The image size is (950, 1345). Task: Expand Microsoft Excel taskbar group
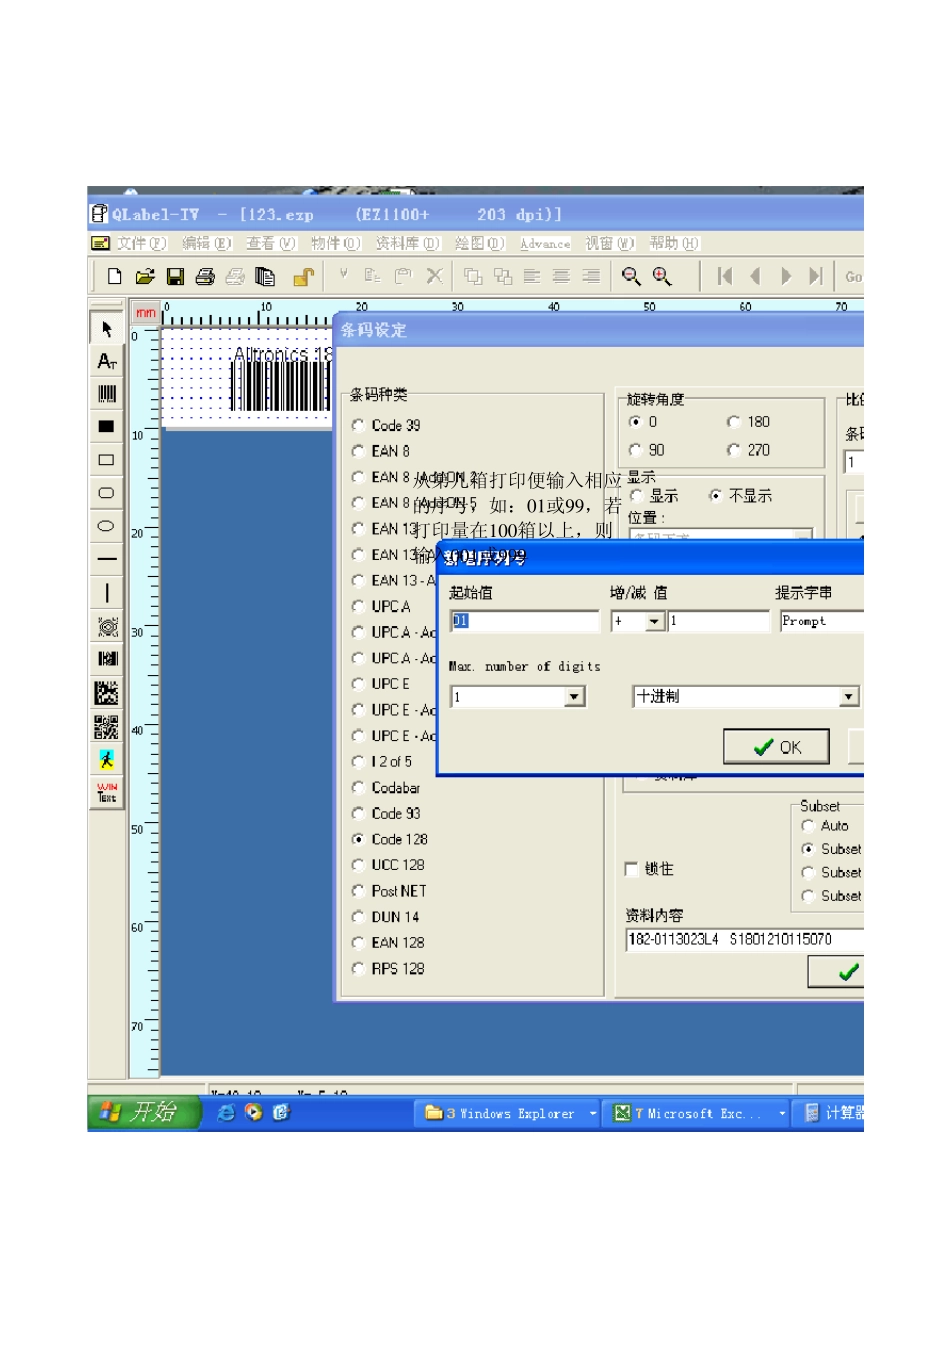[x=782, y=1113]
